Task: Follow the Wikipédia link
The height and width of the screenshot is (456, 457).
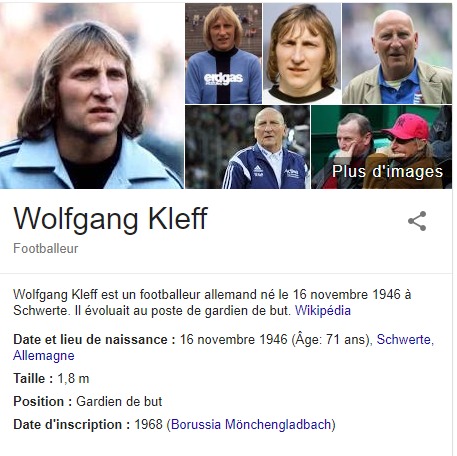Action: coord(323,311)
